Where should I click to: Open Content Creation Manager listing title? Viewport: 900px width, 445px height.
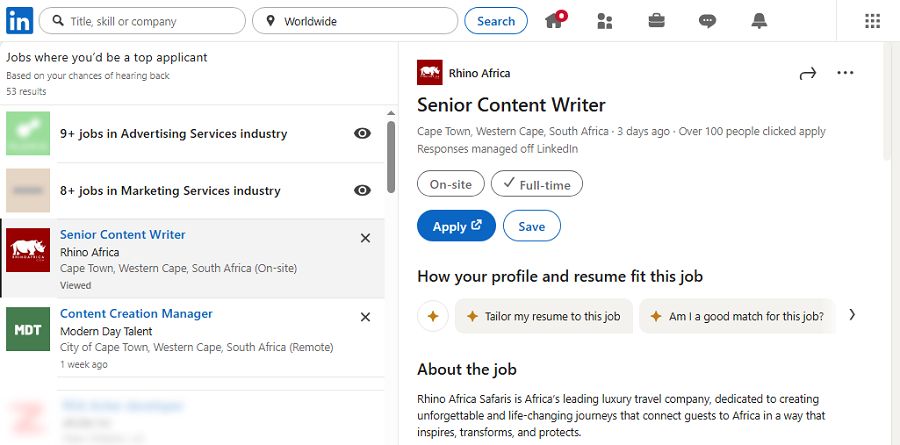[137, 314]
